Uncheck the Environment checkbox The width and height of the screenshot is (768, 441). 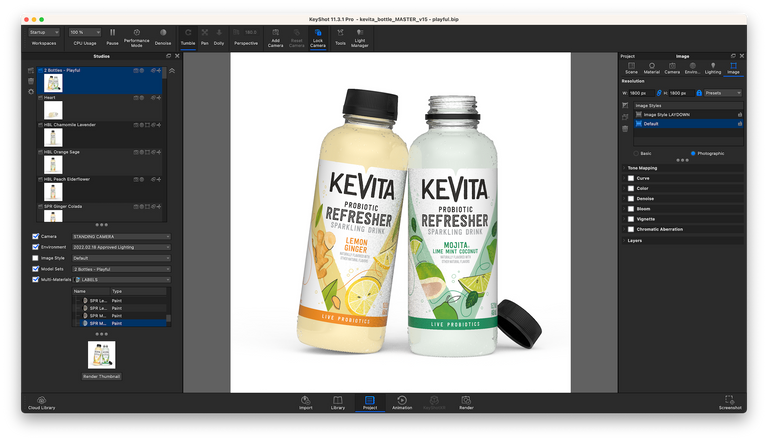tap(37, 247)
